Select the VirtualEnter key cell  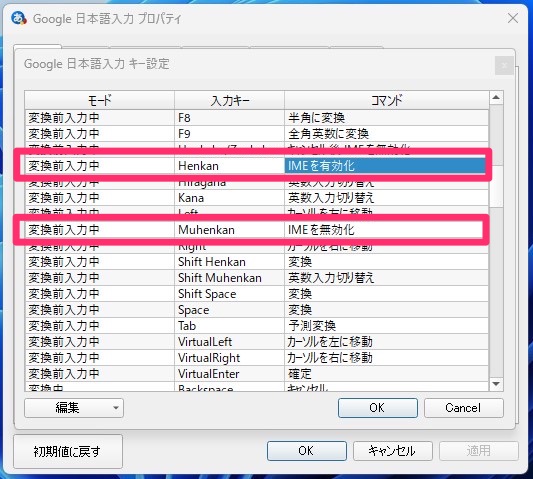229,374
